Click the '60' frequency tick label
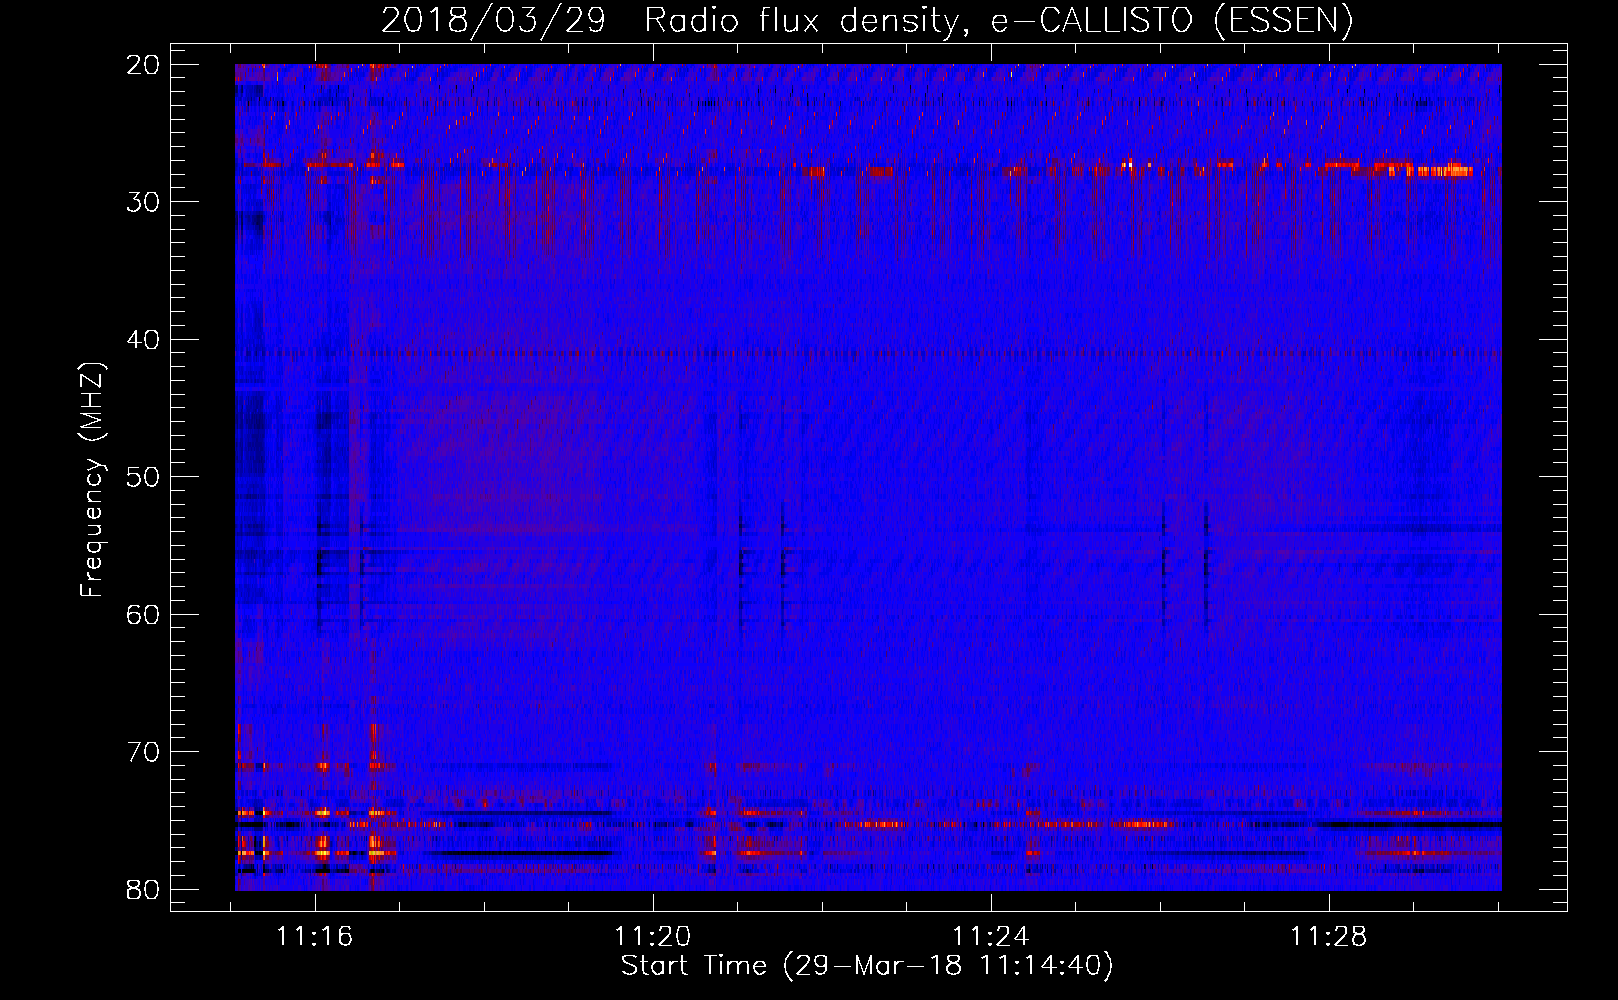Viewport: 1618px width, 1000px height. [x=144, y=614]
